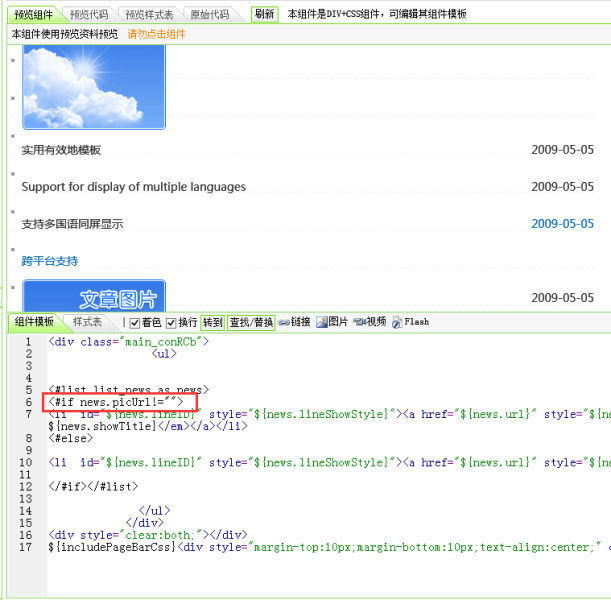Viewport: 611px width, 600px height.
Task: Click the 查找/替换 find and replace button
Action: (x=251, y=322)
